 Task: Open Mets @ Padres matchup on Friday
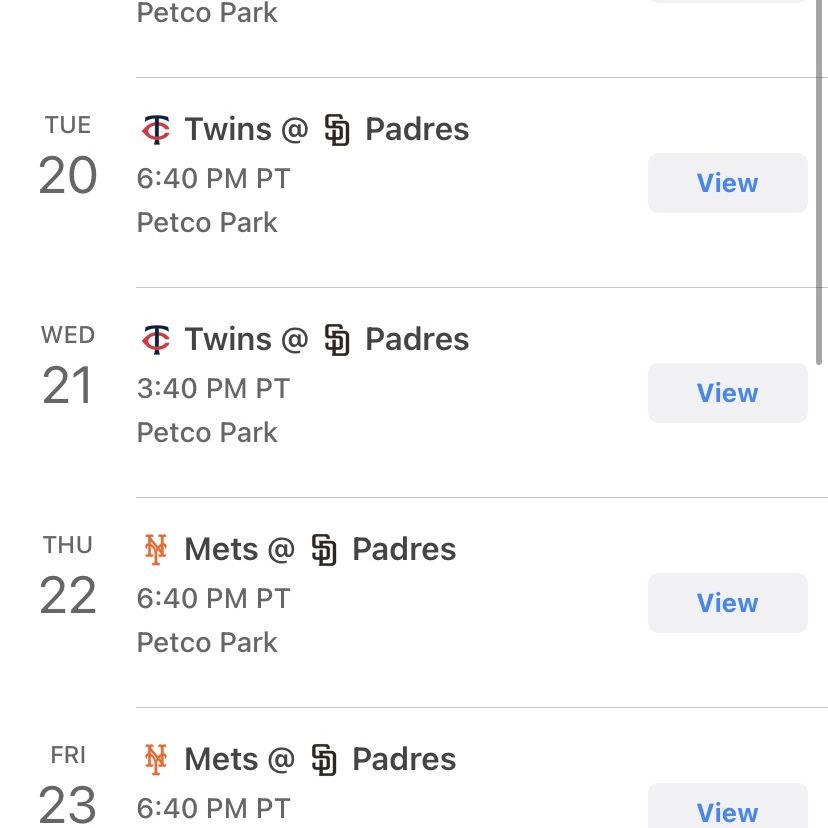click(x=299, y=759)
